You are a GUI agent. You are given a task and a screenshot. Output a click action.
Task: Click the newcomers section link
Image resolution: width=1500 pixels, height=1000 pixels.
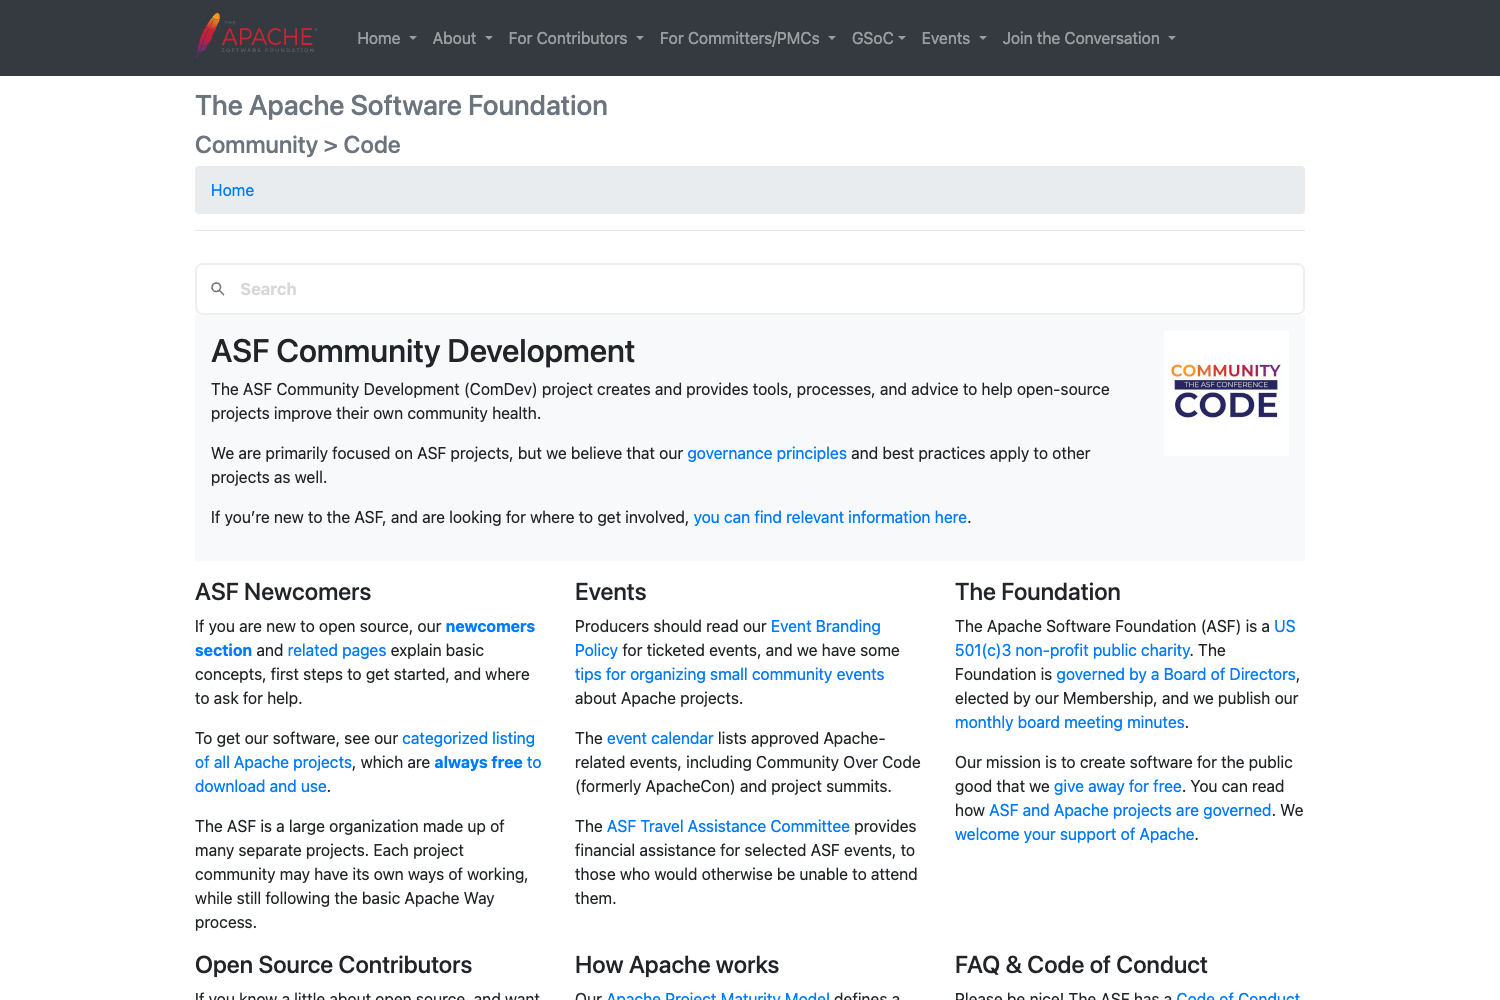click(490, 626)
